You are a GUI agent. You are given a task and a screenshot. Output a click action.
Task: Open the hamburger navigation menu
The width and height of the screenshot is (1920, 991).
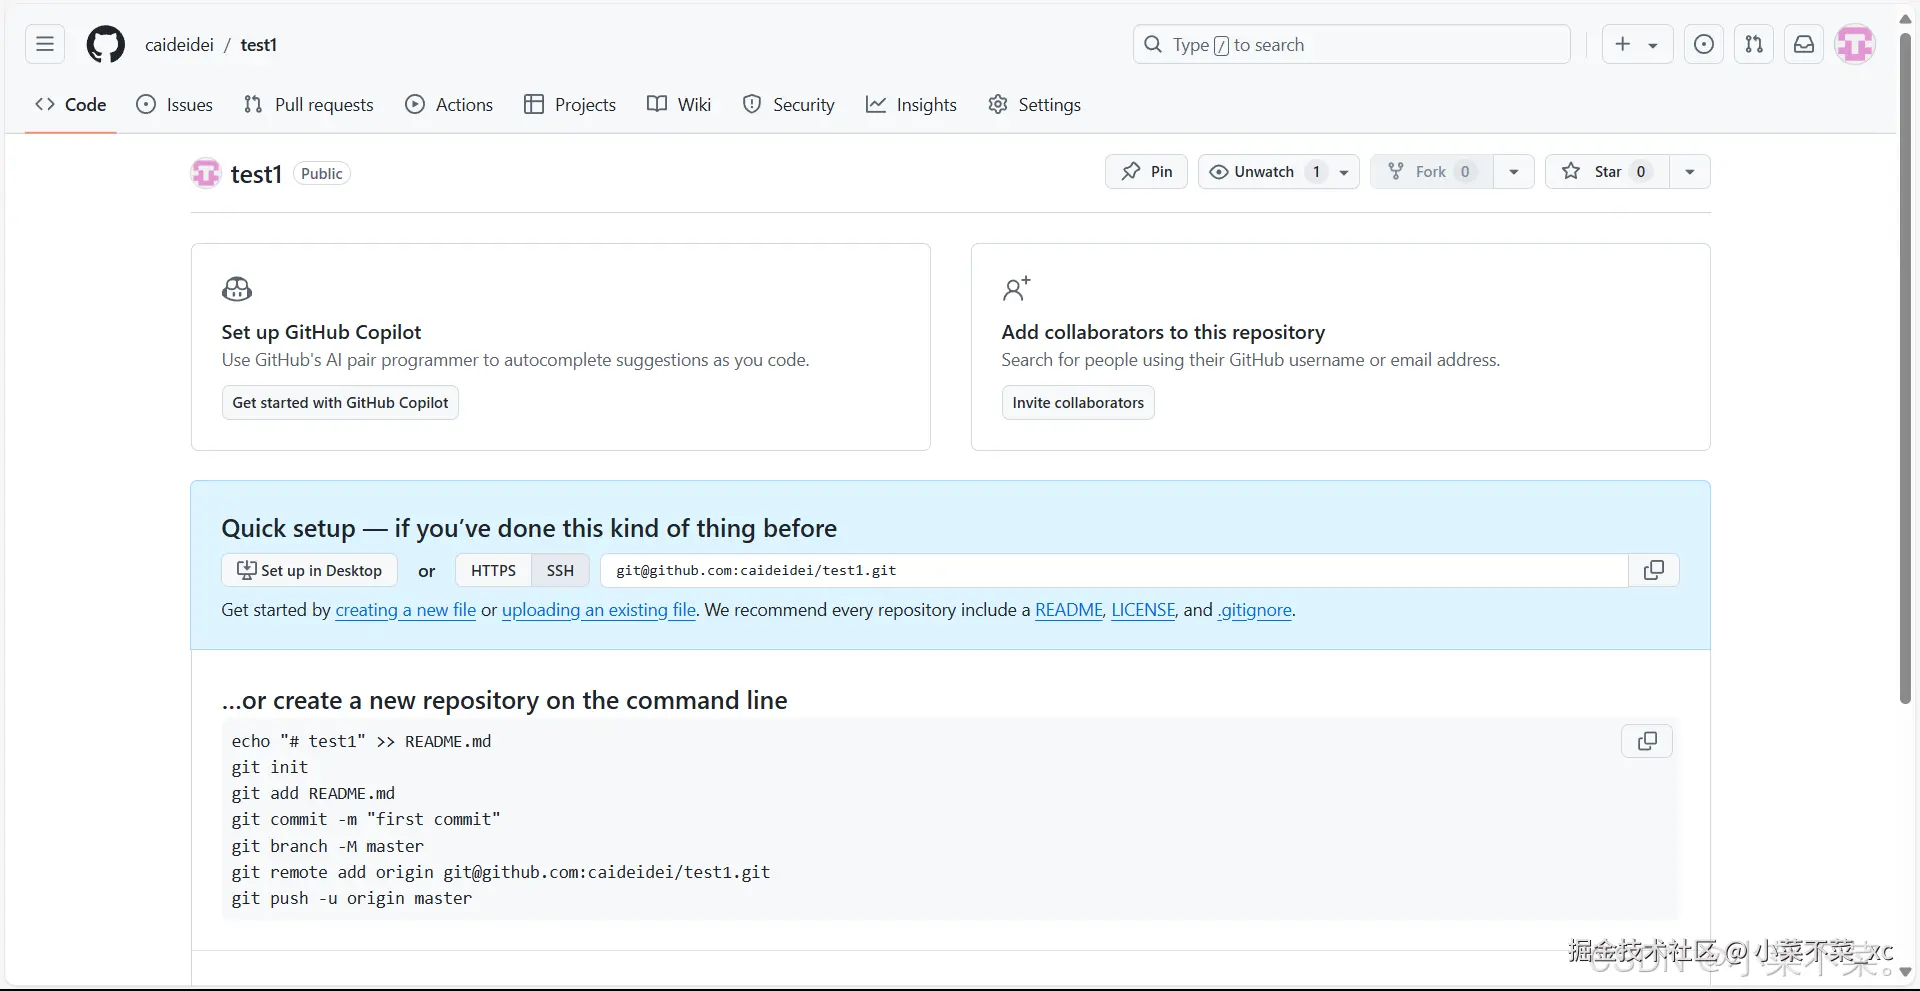(45, 44)
